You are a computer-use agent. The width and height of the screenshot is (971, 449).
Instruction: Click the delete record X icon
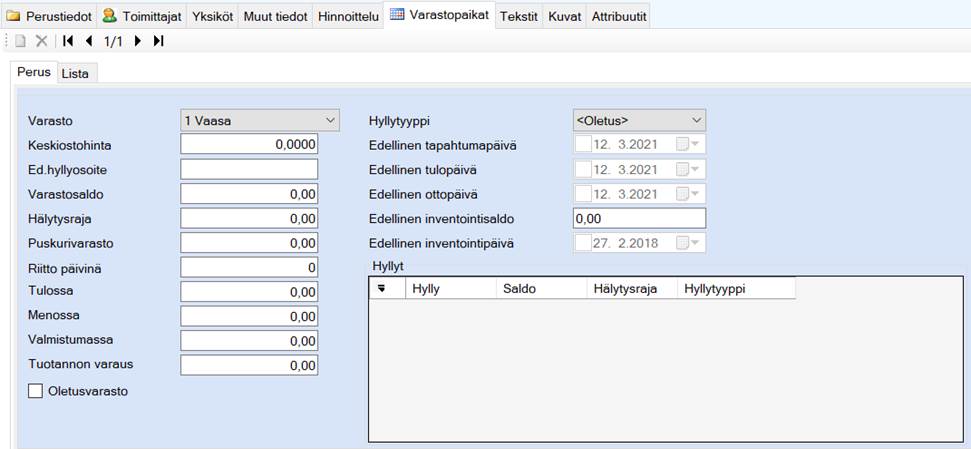(42, 41)
